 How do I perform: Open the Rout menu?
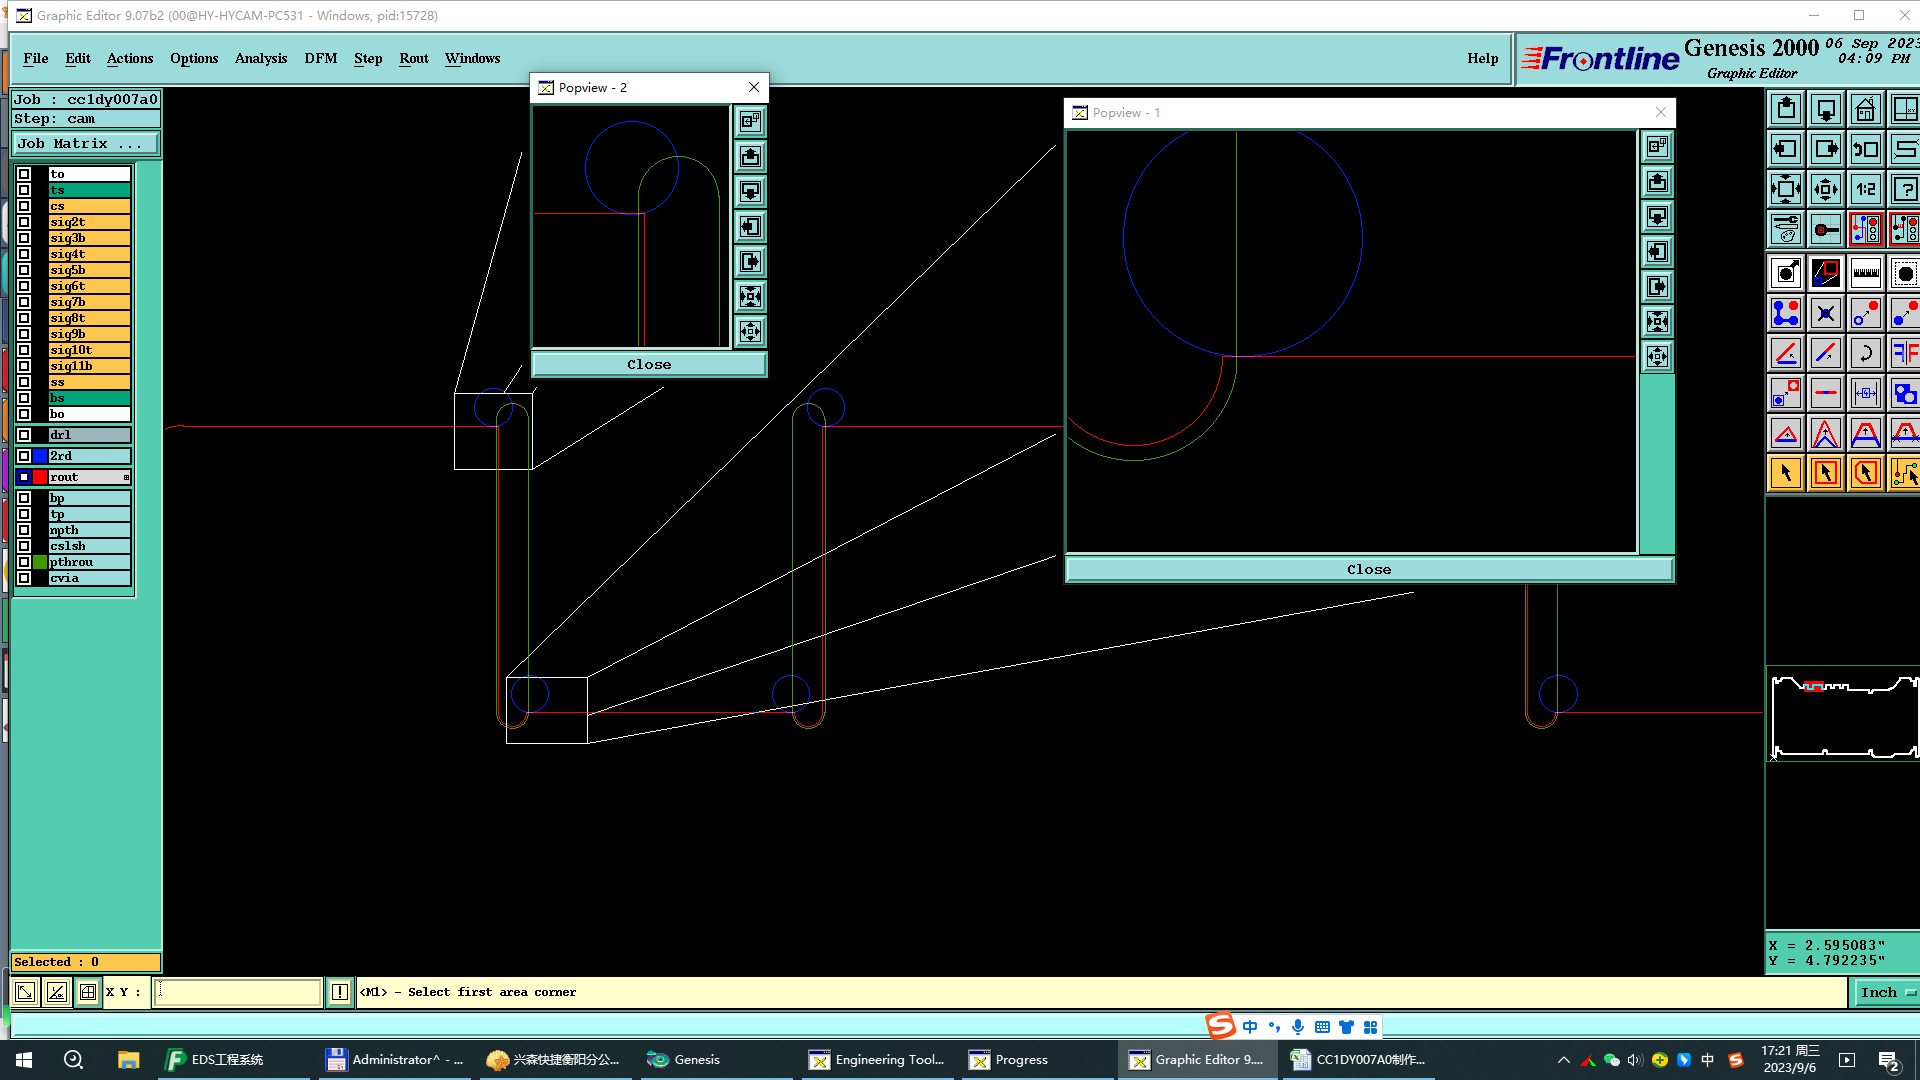413,58
